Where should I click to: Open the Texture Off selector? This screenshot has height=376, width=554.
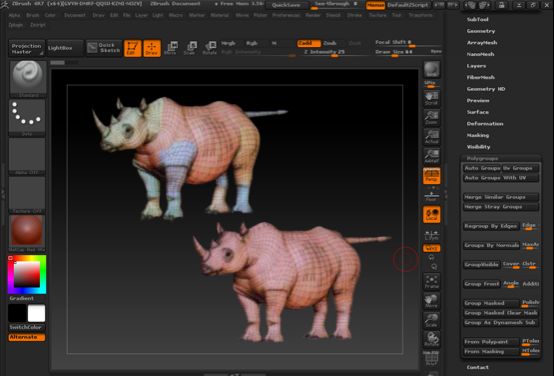click(x=28, y=195)
